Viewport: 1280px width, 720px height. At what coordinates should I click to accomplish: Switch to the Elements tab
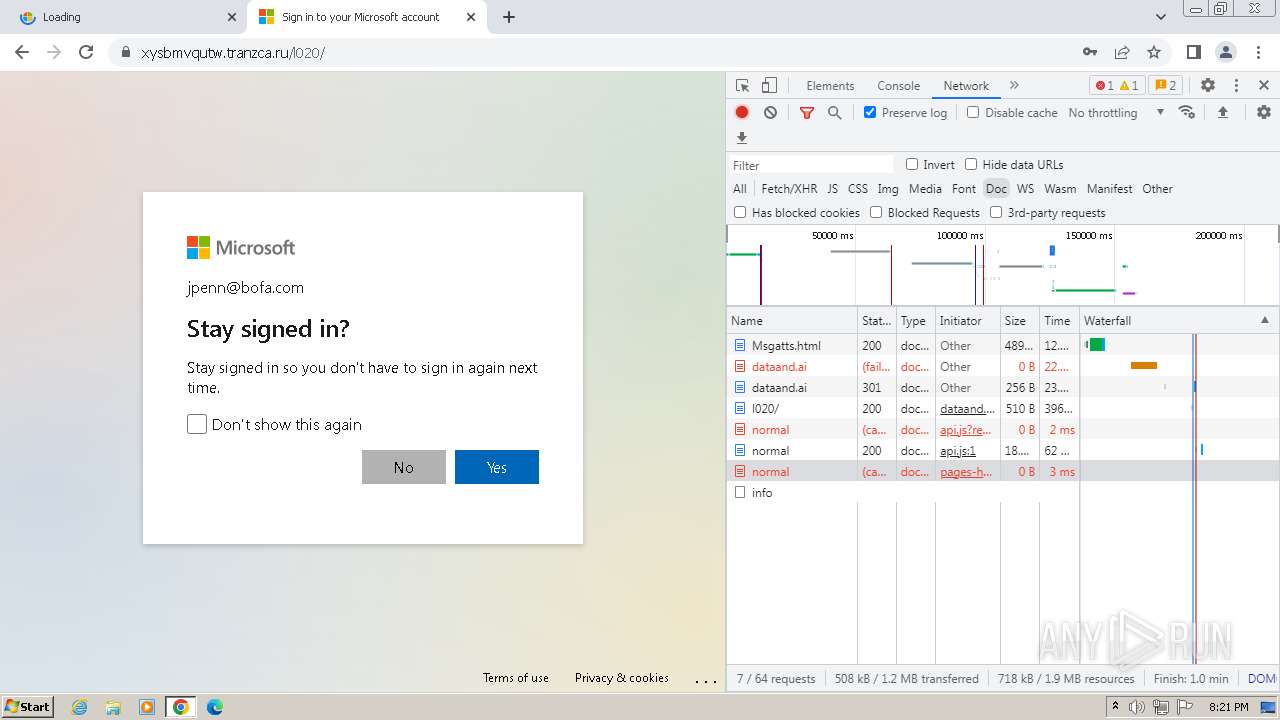(x=830, y=86)
